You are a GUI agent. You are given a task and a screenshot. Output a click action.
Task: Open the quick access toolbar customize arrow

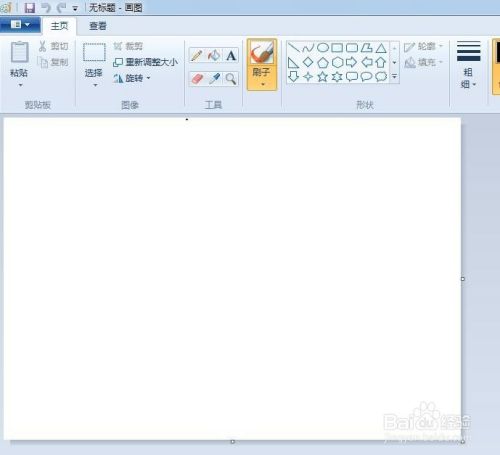pyautogui.click(x=75, y=8)
